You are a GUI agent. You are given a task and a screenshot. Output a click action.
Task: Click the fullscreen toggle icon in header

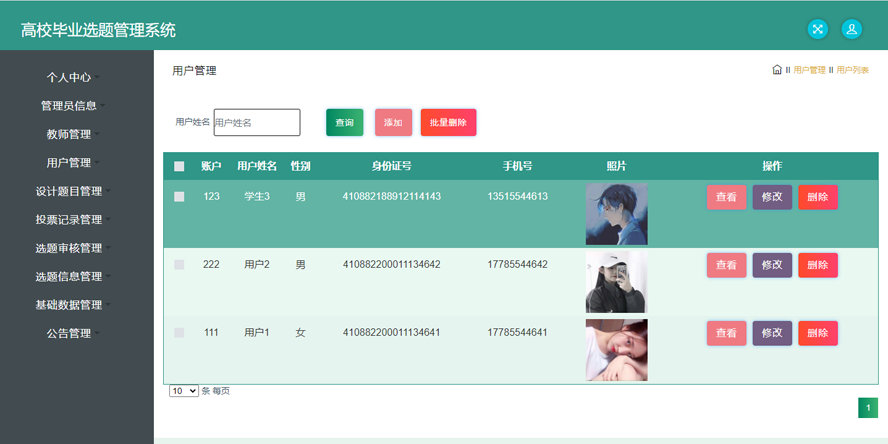coord(817,29)
